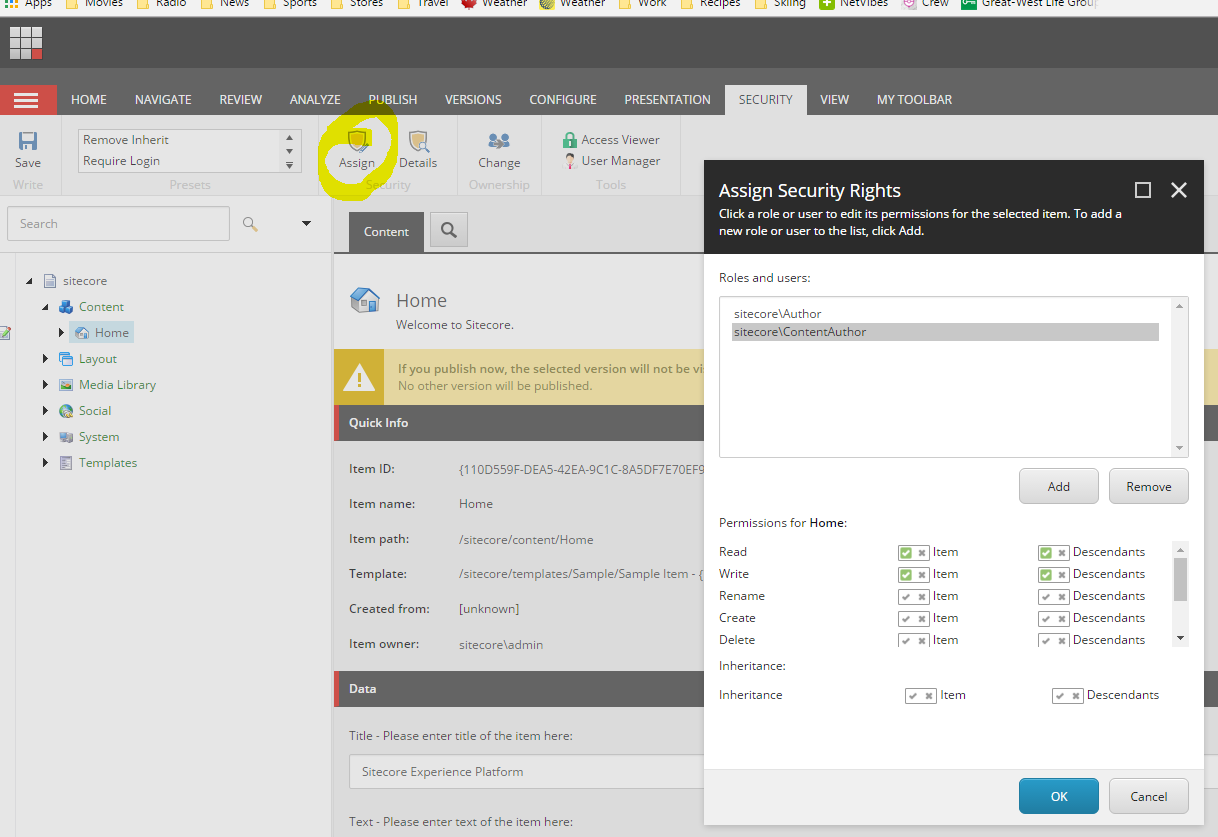
Task: Open the Sitecore launchpad grid icon
Action: tap(26, 43)
